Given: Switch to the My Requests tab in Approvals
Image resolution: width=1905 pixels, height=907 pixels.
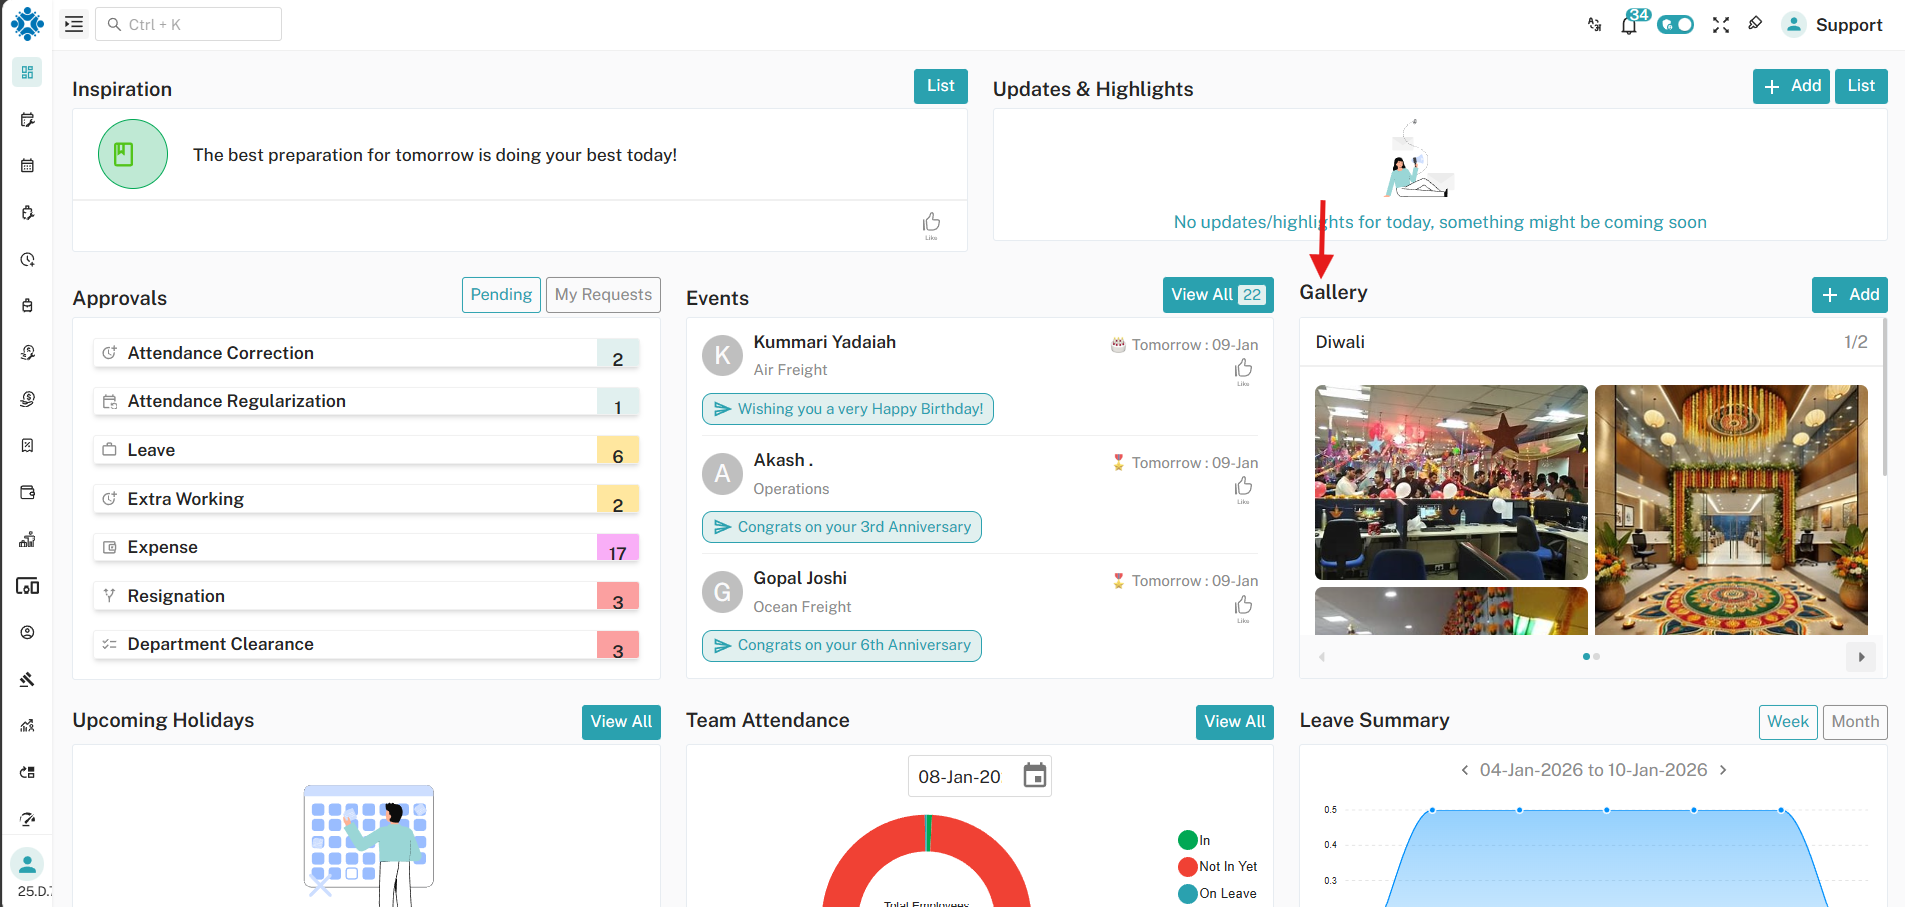Looking at the screenshot, I should click(x=603, y=294).
